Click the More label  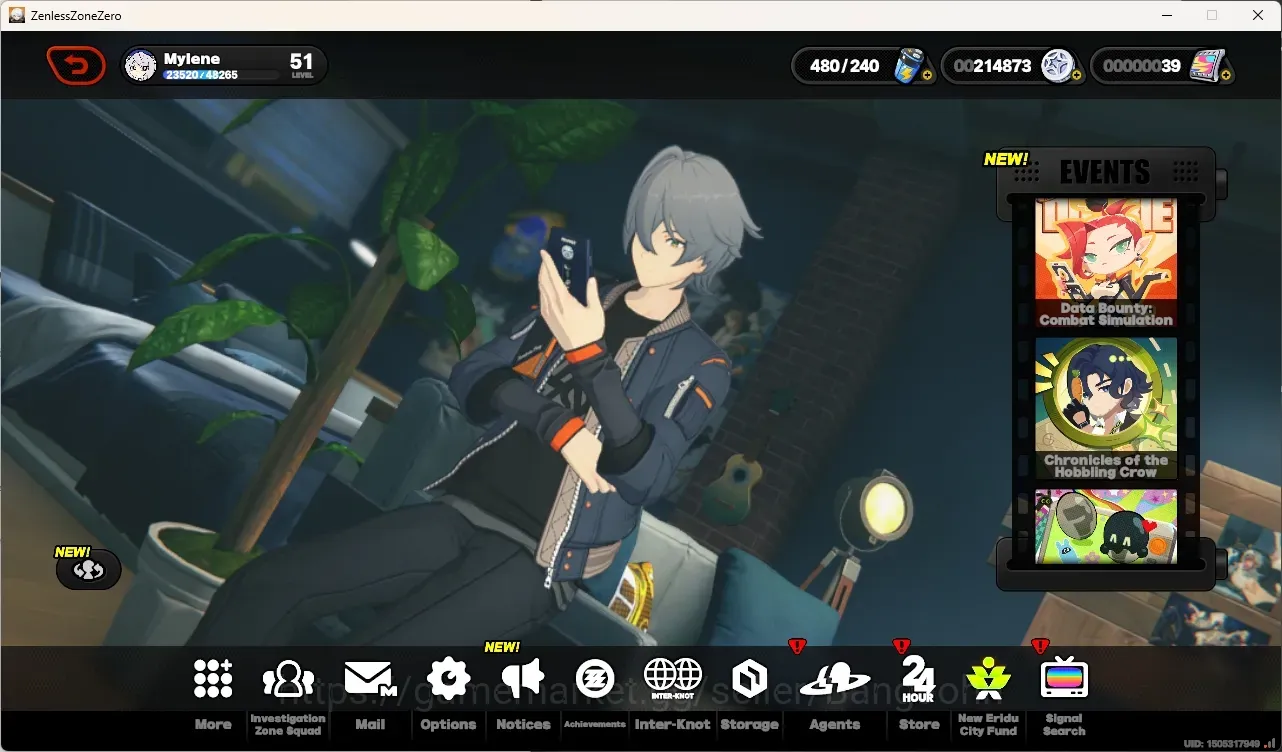[x=213, y=724]
